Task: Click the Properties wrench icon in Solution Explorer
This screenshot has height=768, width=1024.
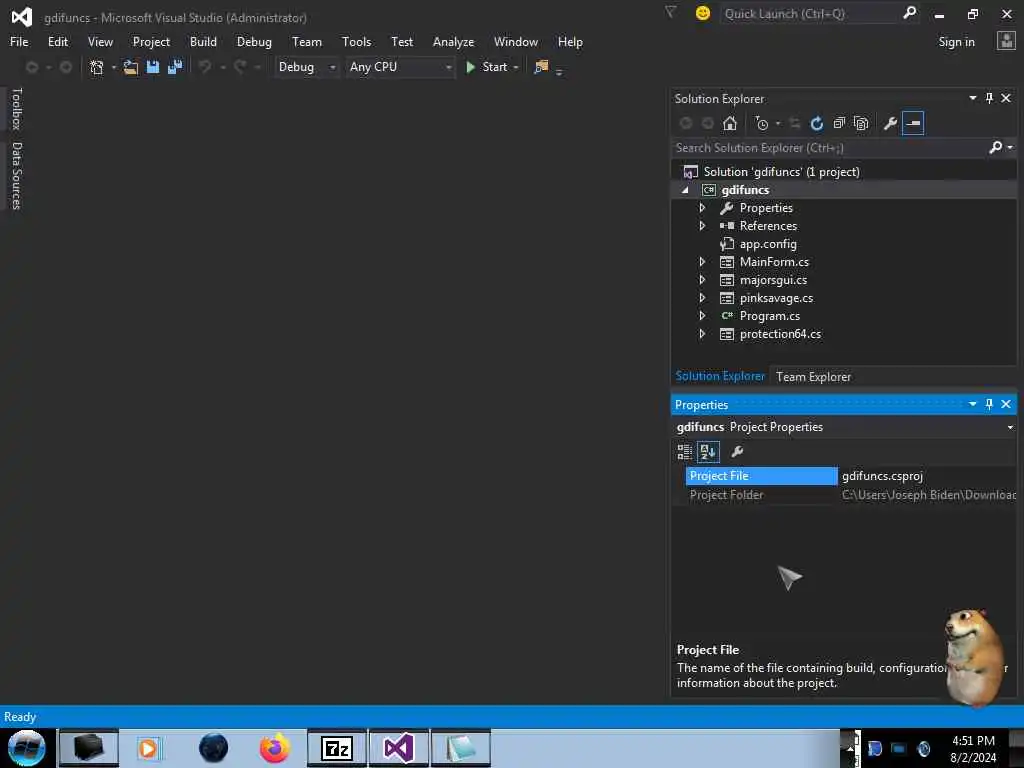Action: click(x=890, y=123)
